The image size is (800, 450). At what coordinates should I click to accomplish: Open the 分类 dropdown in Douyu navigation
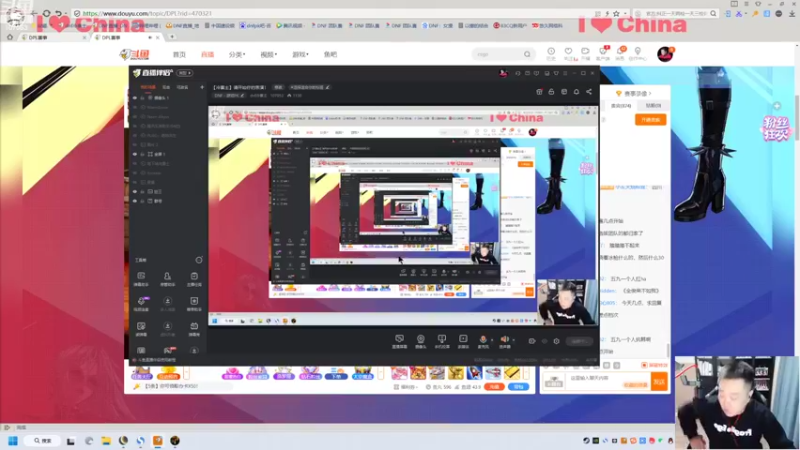pos(237,54)
